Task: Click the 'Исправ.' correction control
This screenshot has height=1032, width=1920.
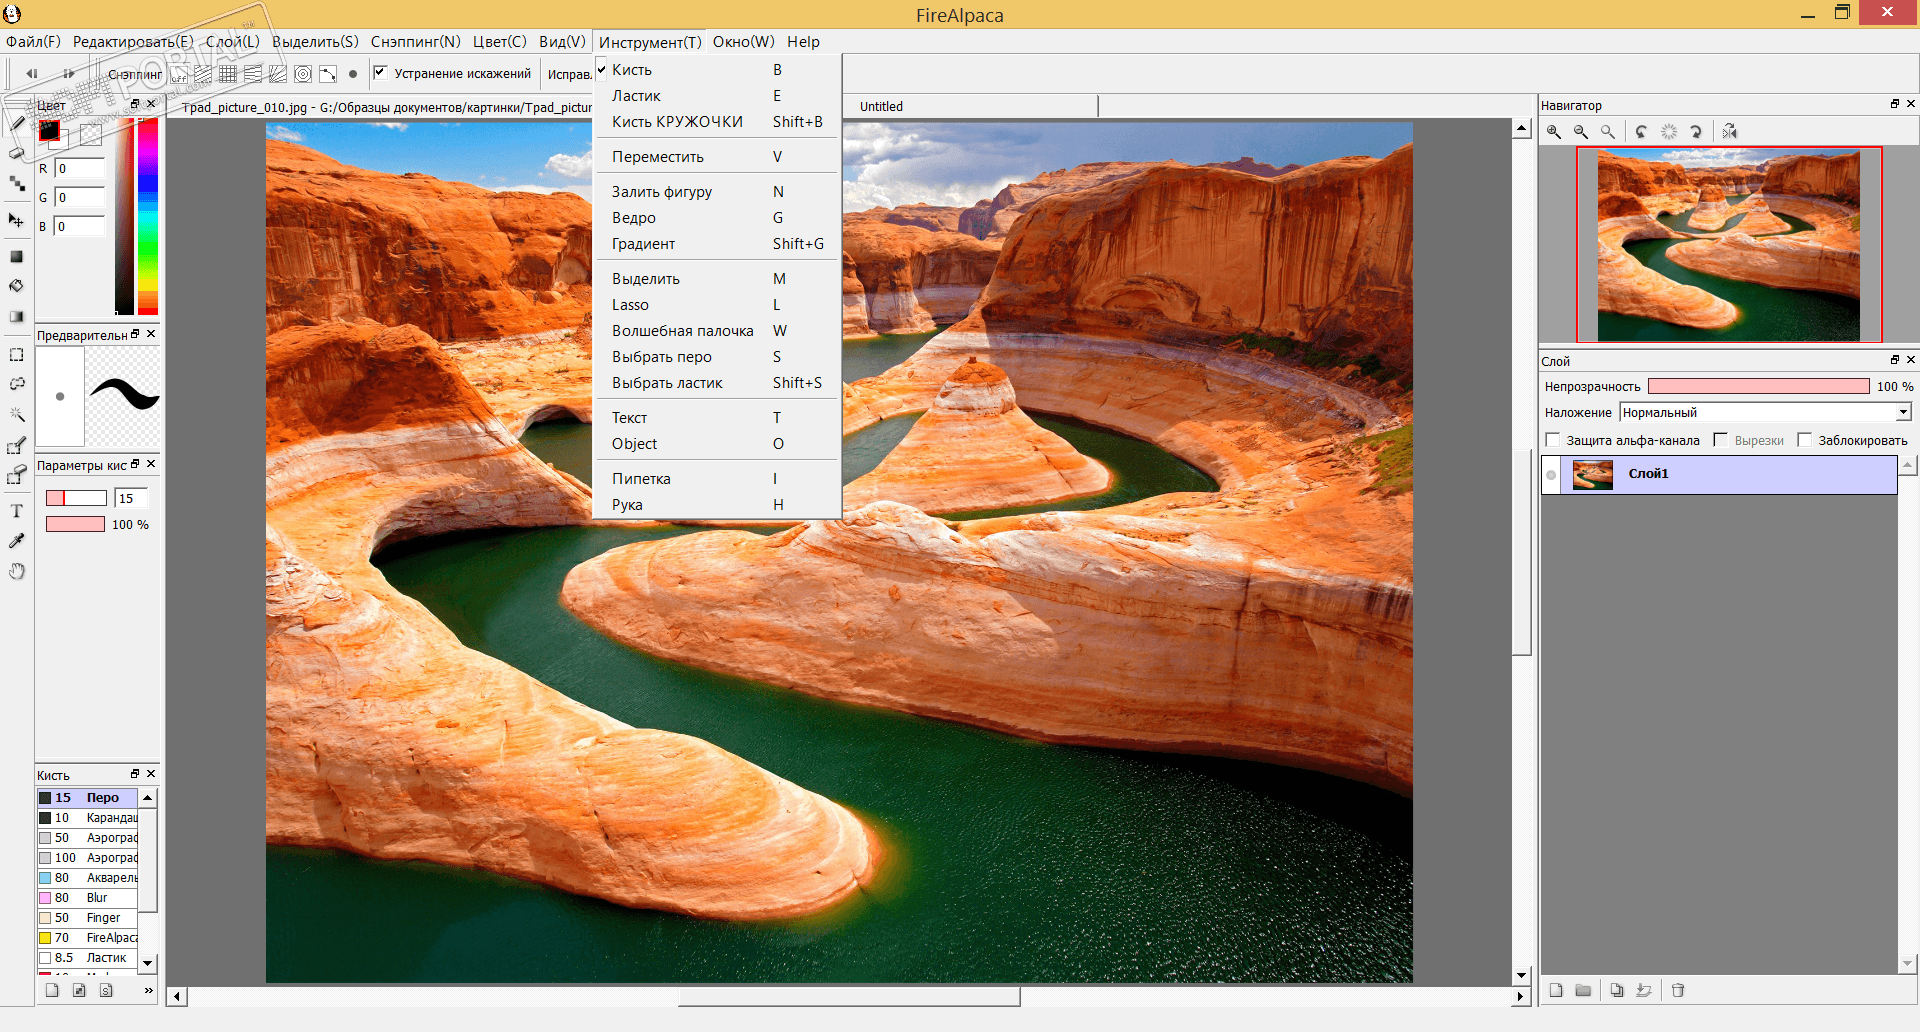Action: 569,74
